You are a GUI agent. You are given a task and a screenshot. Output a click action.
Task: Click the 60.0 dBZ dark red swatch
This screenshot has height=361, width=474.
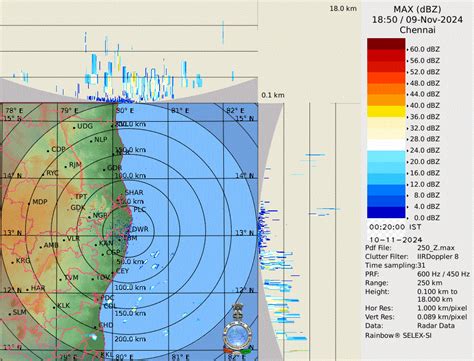(x=386, y=44)
